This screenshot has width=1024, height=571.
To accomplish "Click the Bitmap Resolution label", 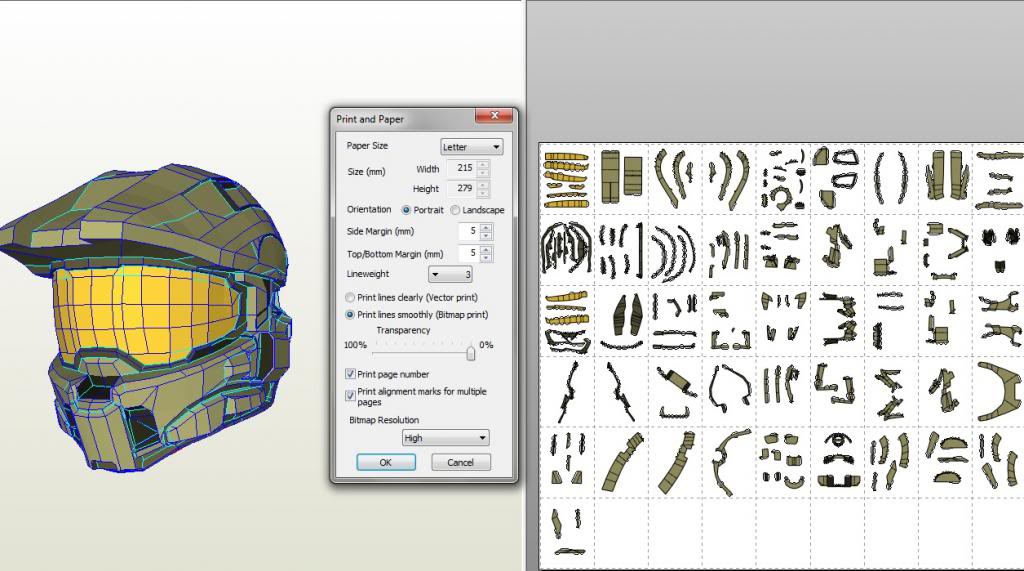I will (384, 420).
